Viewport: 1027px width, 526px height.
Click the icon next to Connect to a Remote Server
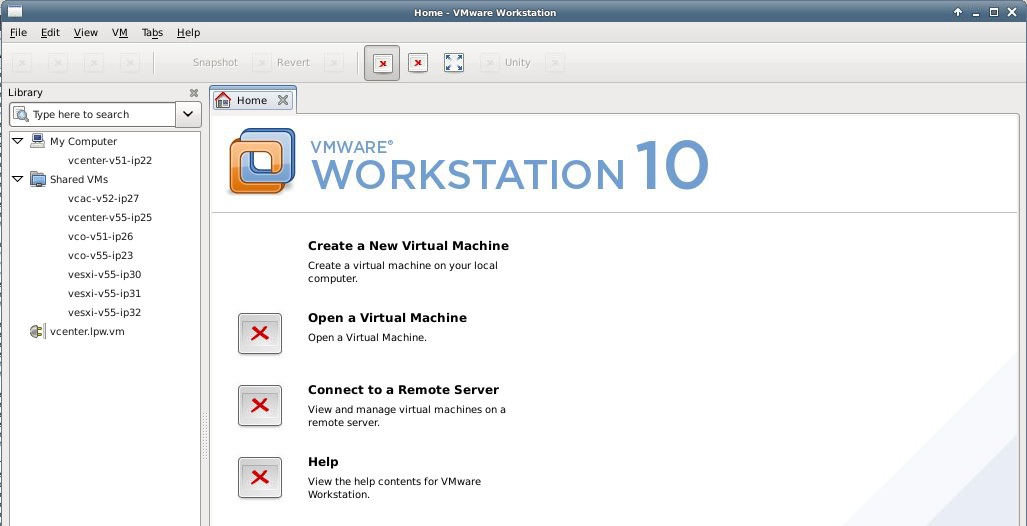point(260,405)
